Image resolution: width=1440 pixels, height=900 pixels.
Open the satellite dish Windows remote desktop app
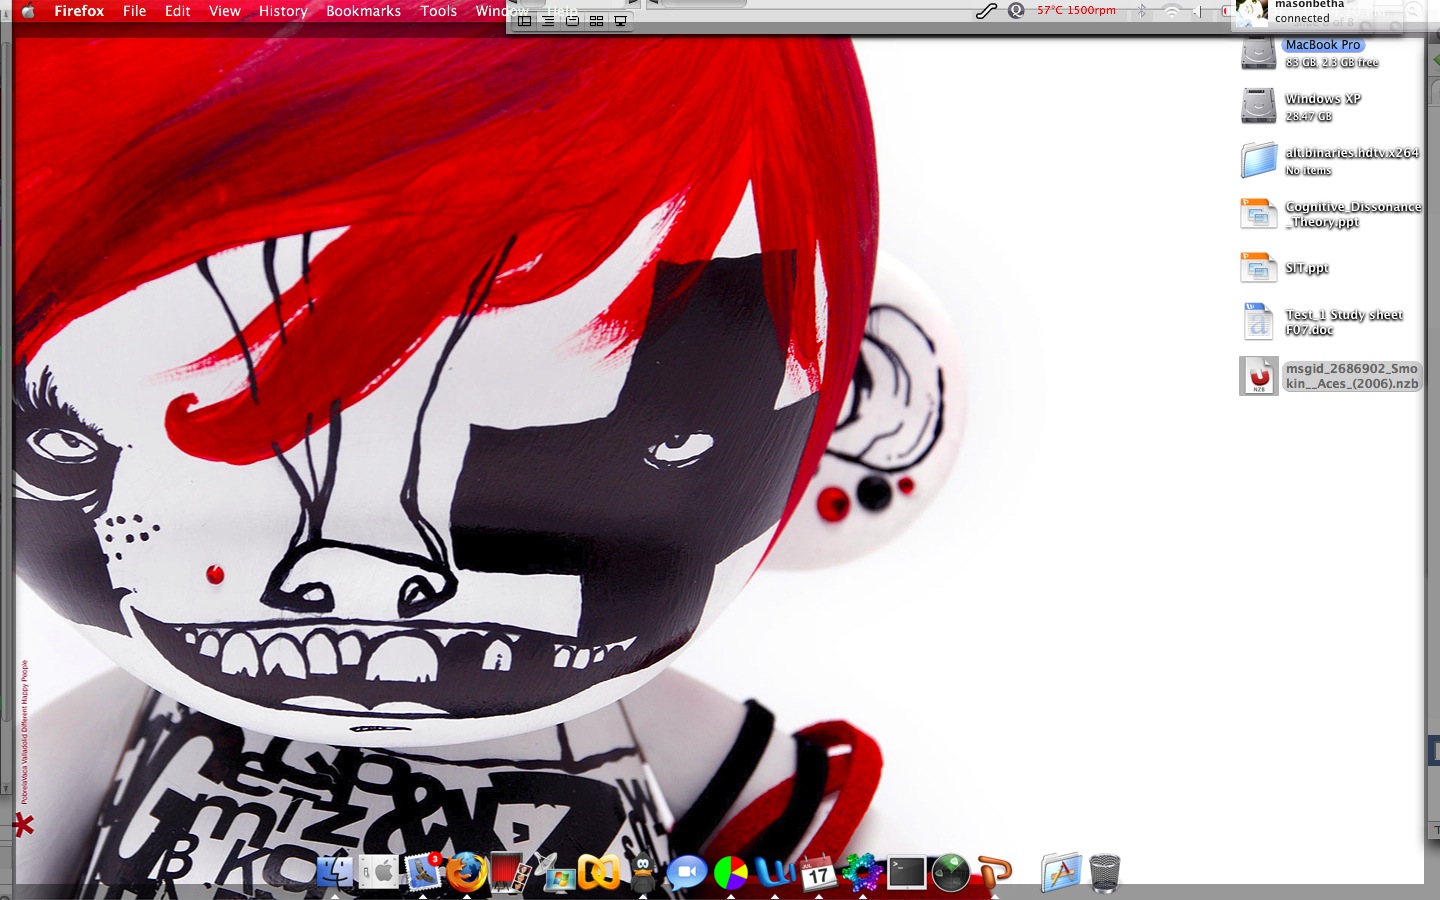point(555,872)
